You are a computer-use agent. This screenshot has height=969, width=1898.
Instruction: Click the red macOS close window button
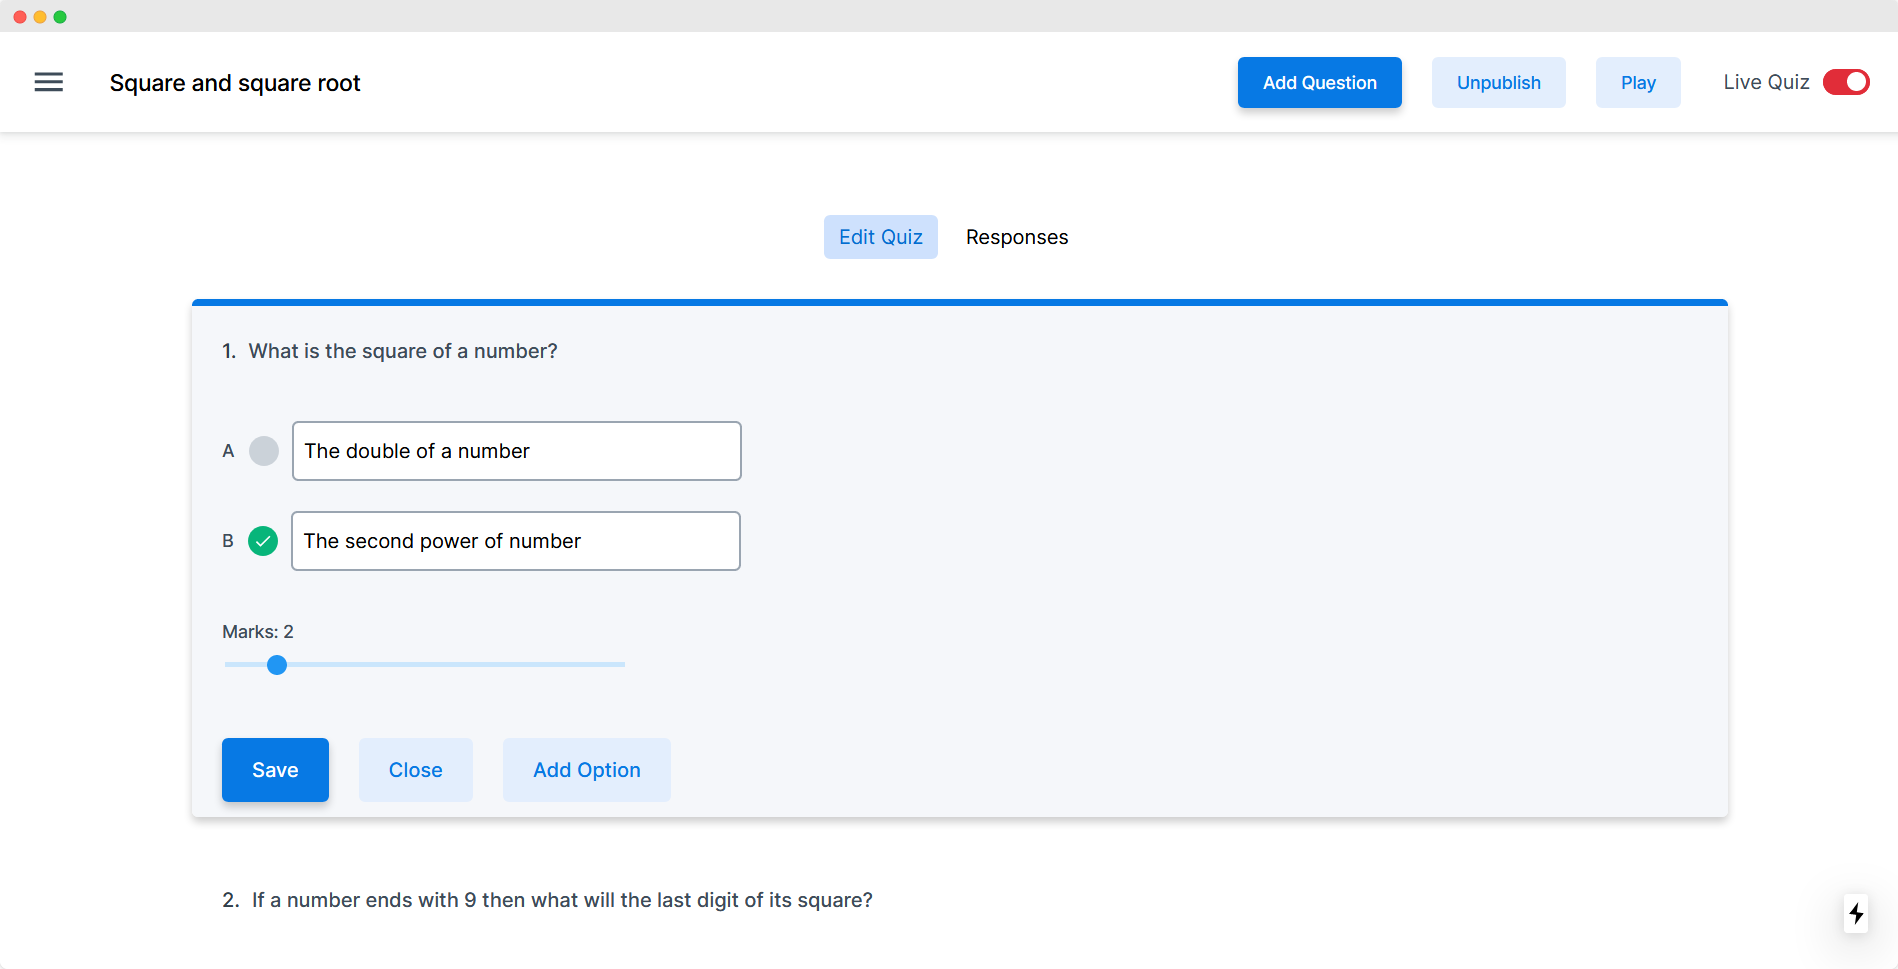20,17
